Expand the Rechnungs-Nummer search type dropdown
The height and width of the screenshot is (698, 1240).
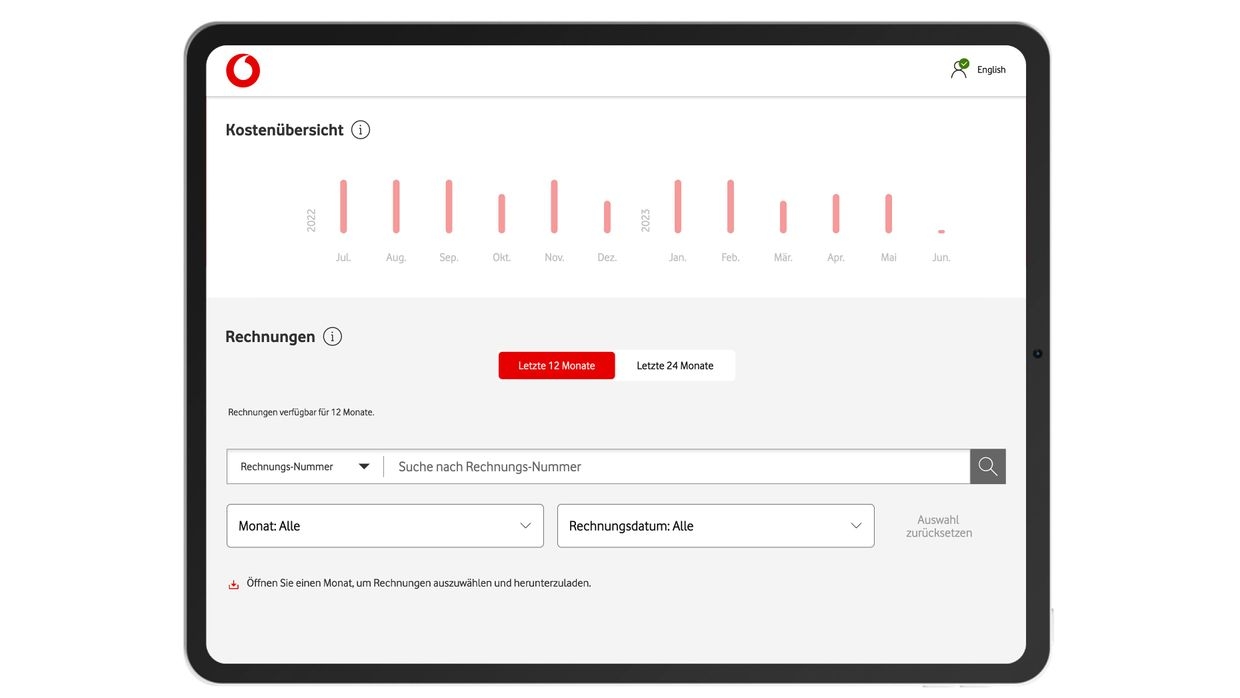click(x=305, y=467)
